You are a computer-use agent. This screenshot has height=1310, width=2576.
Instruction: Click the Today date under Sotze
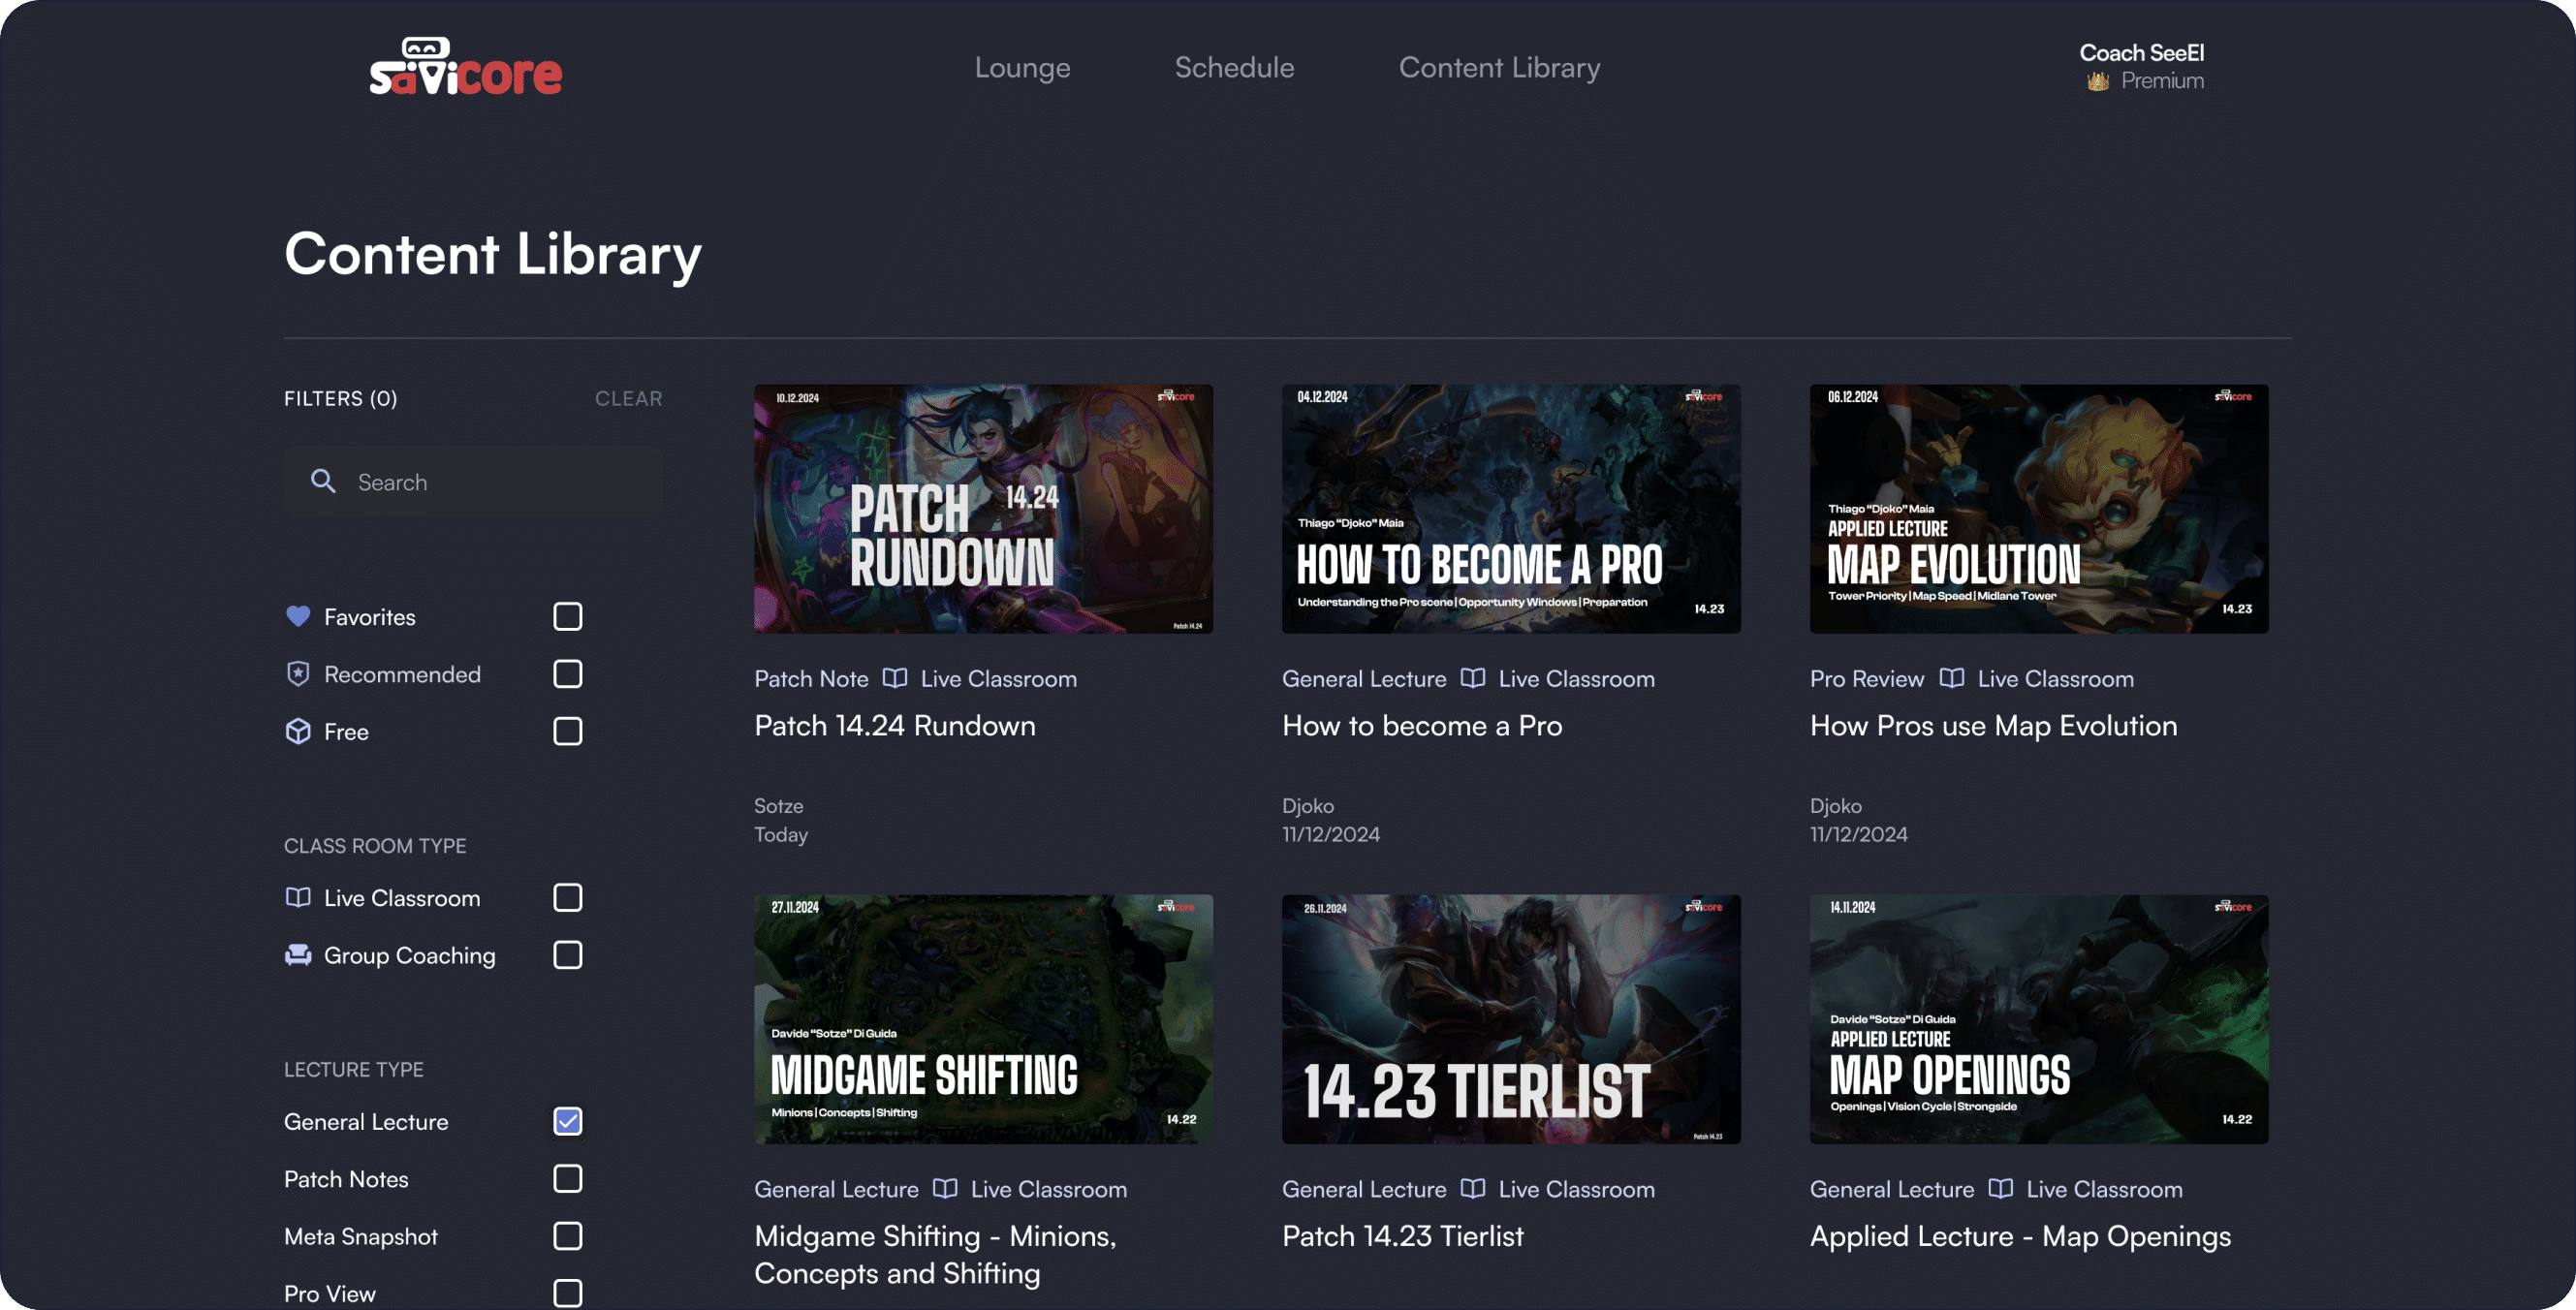(780, 834)
